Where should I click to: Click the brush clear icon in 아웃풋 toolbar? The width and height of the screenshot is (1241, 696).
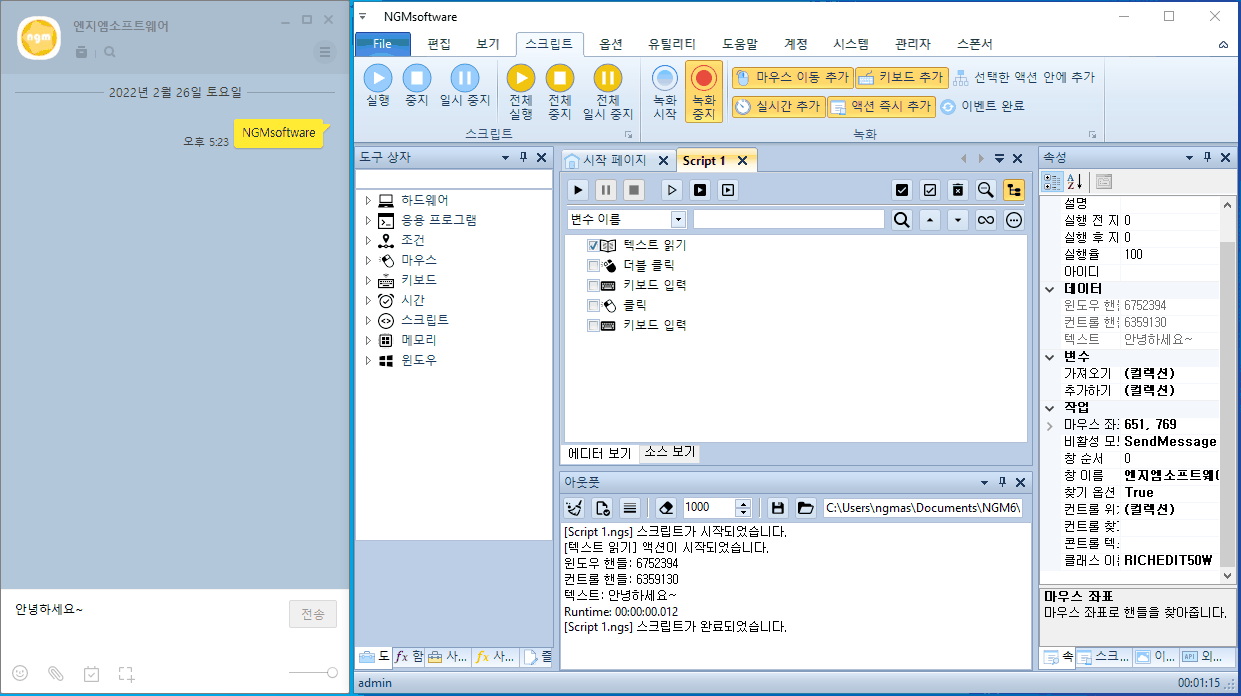[575, 508]
